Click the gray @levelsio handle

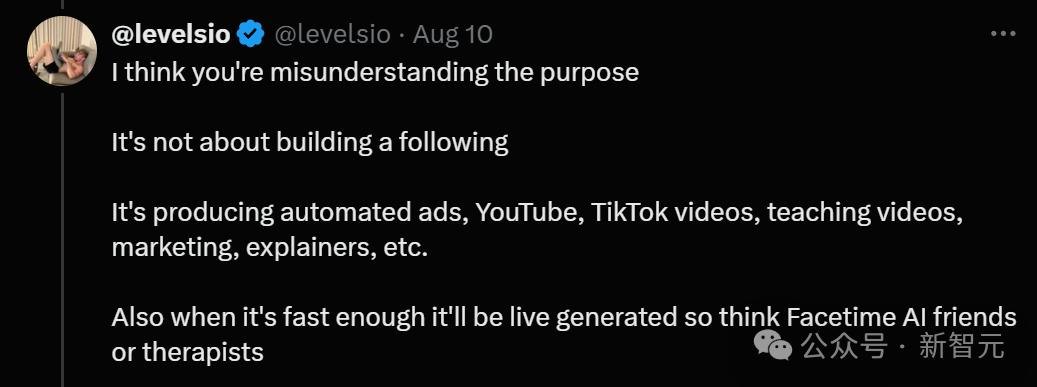(x=333, y=34)
